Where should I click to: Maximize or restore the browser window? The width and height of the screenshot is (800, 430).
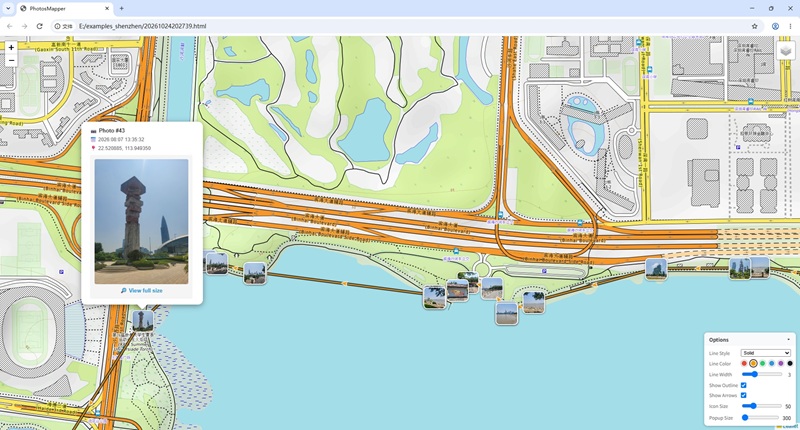pyautogui.click(x=771, y=8)
